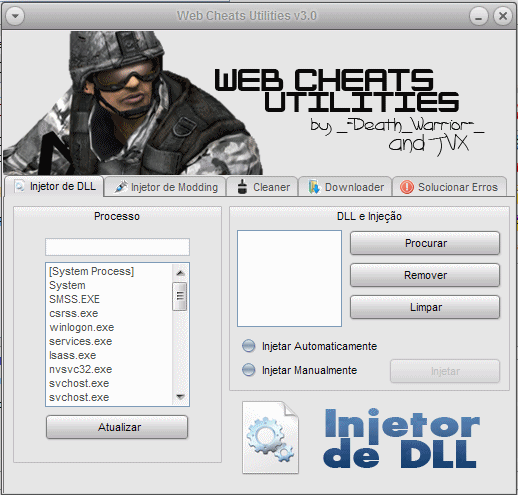Screen dimensions: 518x495
Task: Click the Procurar button
Action: (x=425, y=243)
